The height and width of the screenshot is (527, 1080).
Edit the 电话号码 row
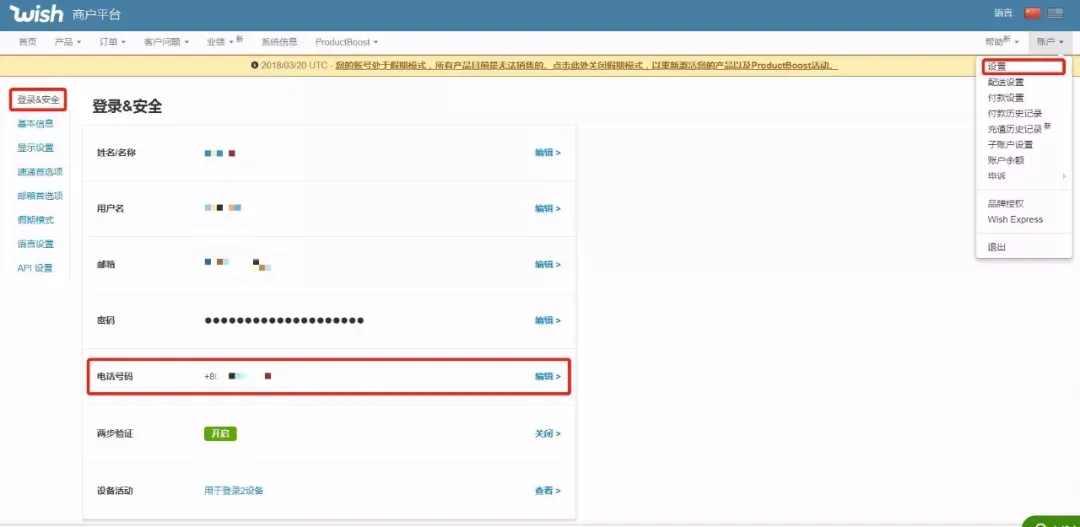click(x=548, y=377)
